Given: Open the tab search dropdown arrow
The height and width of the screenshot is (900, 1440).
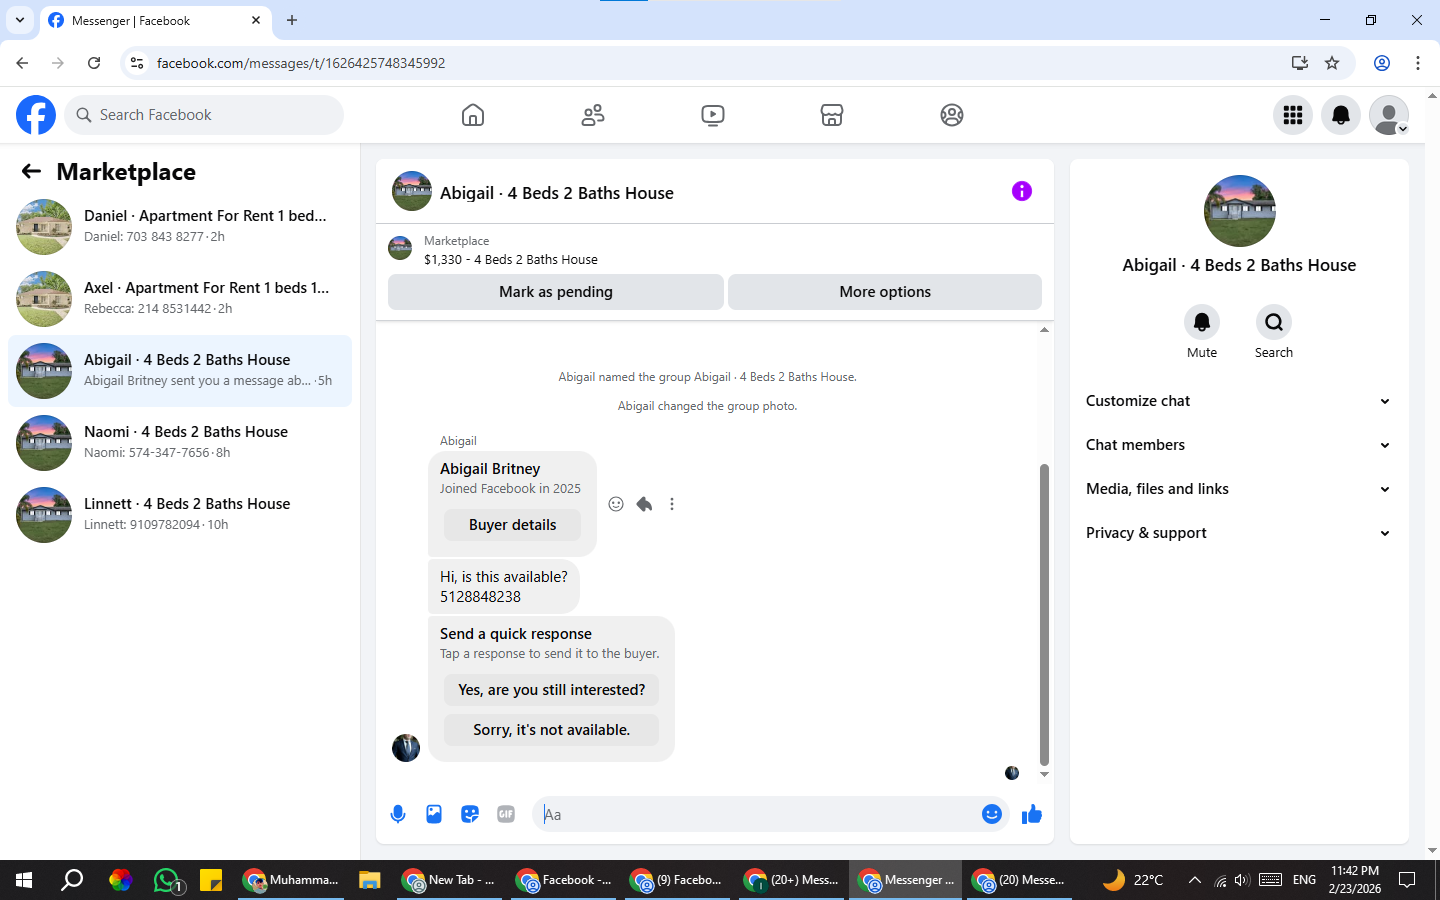Looking at the screenshot, I should (x=19, y=20).
